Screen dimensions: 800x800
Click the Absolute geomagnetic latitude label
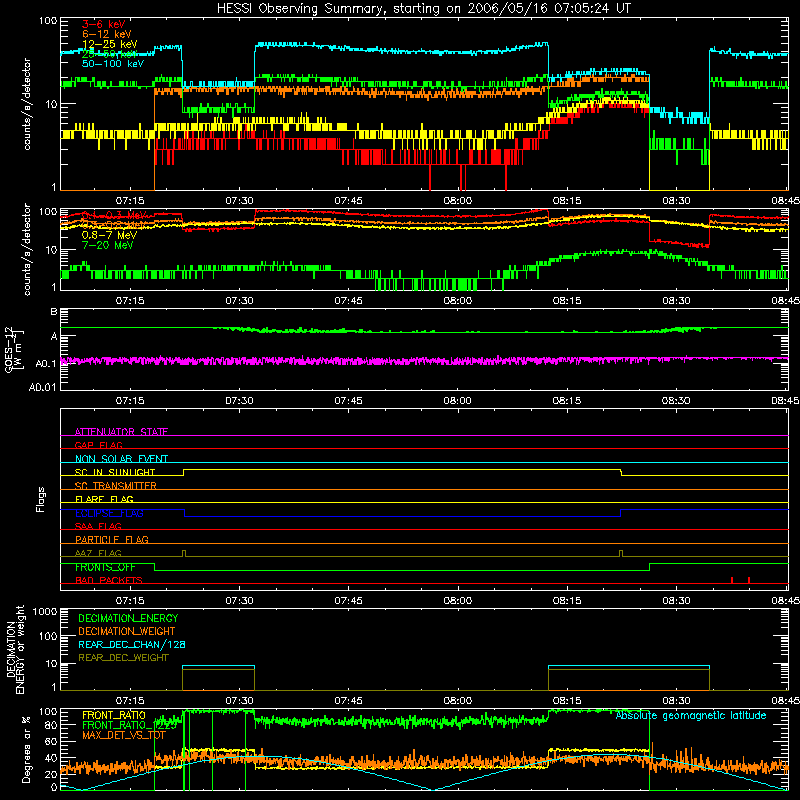(x=691, y=716)
